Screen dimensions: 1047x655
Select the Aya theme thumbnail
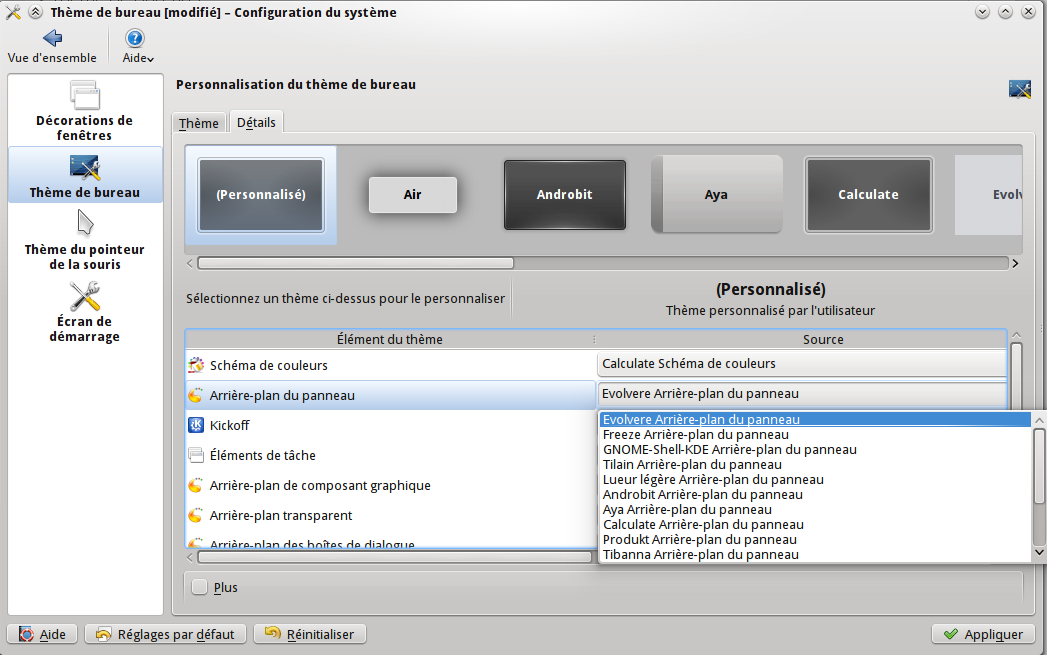(716, 195)
